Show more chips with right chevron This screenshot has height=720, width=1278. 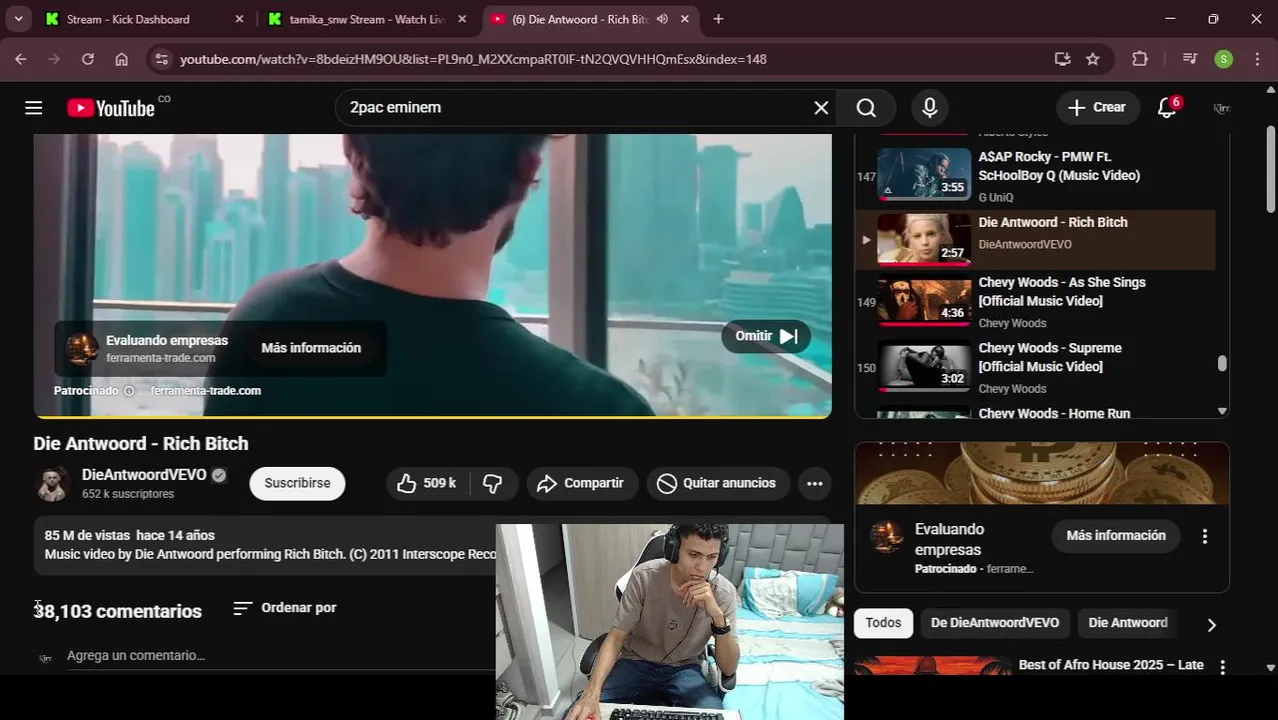[x=1211, y=625]
